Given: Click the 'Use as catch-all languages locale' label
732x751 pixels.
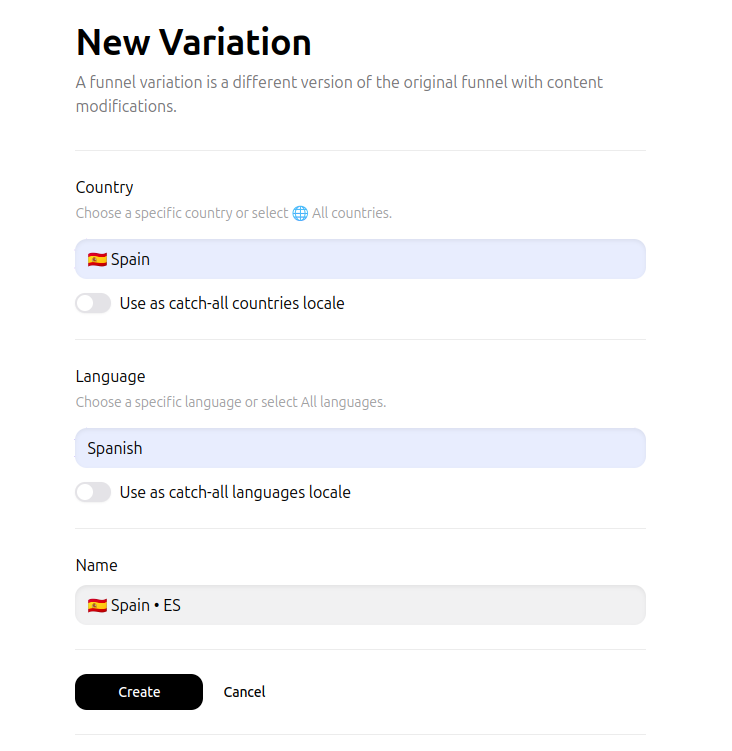Looking at the screenshot, I should [x=235, y=492].
